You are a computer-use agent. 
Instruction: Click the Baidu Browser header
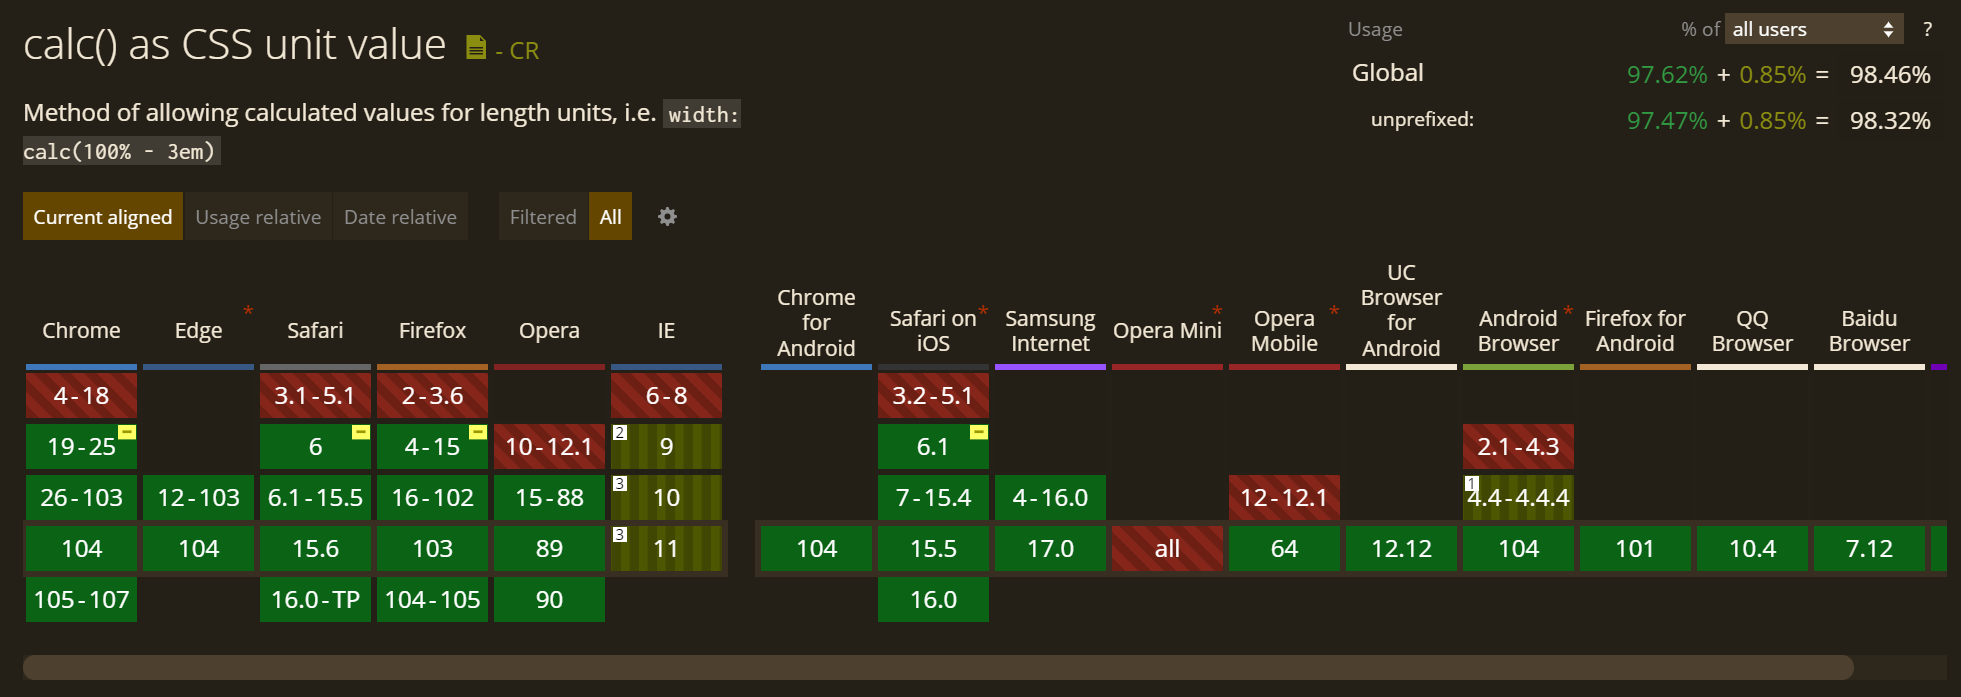pos(1869,330)
